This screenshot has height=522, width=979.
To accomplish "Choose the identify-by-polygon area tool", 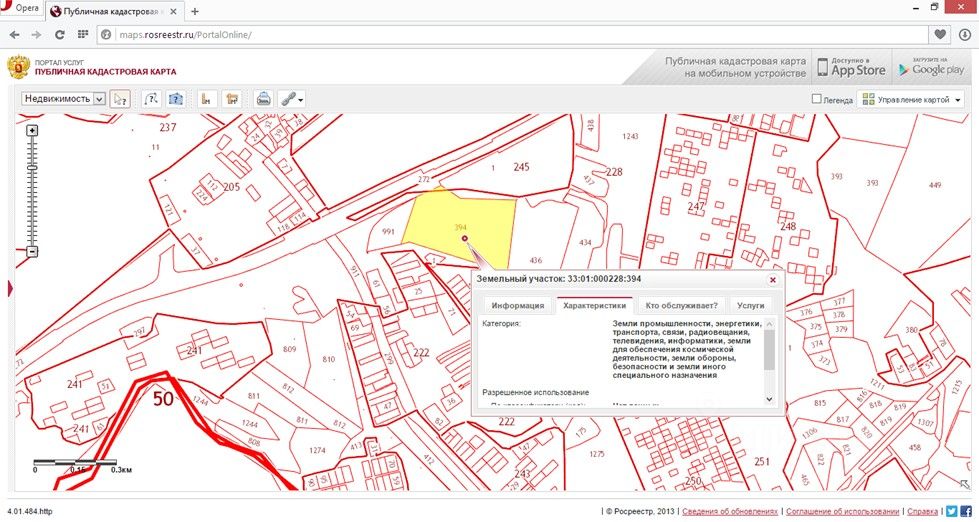I will [x=176, y=99].
